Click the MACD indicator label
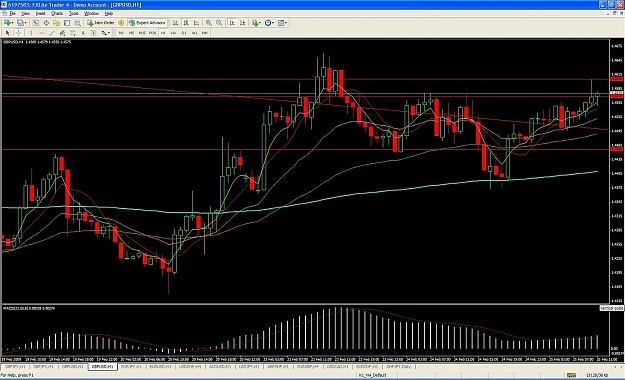This screenshot has width=625, height=380. [x=29, y=308]
